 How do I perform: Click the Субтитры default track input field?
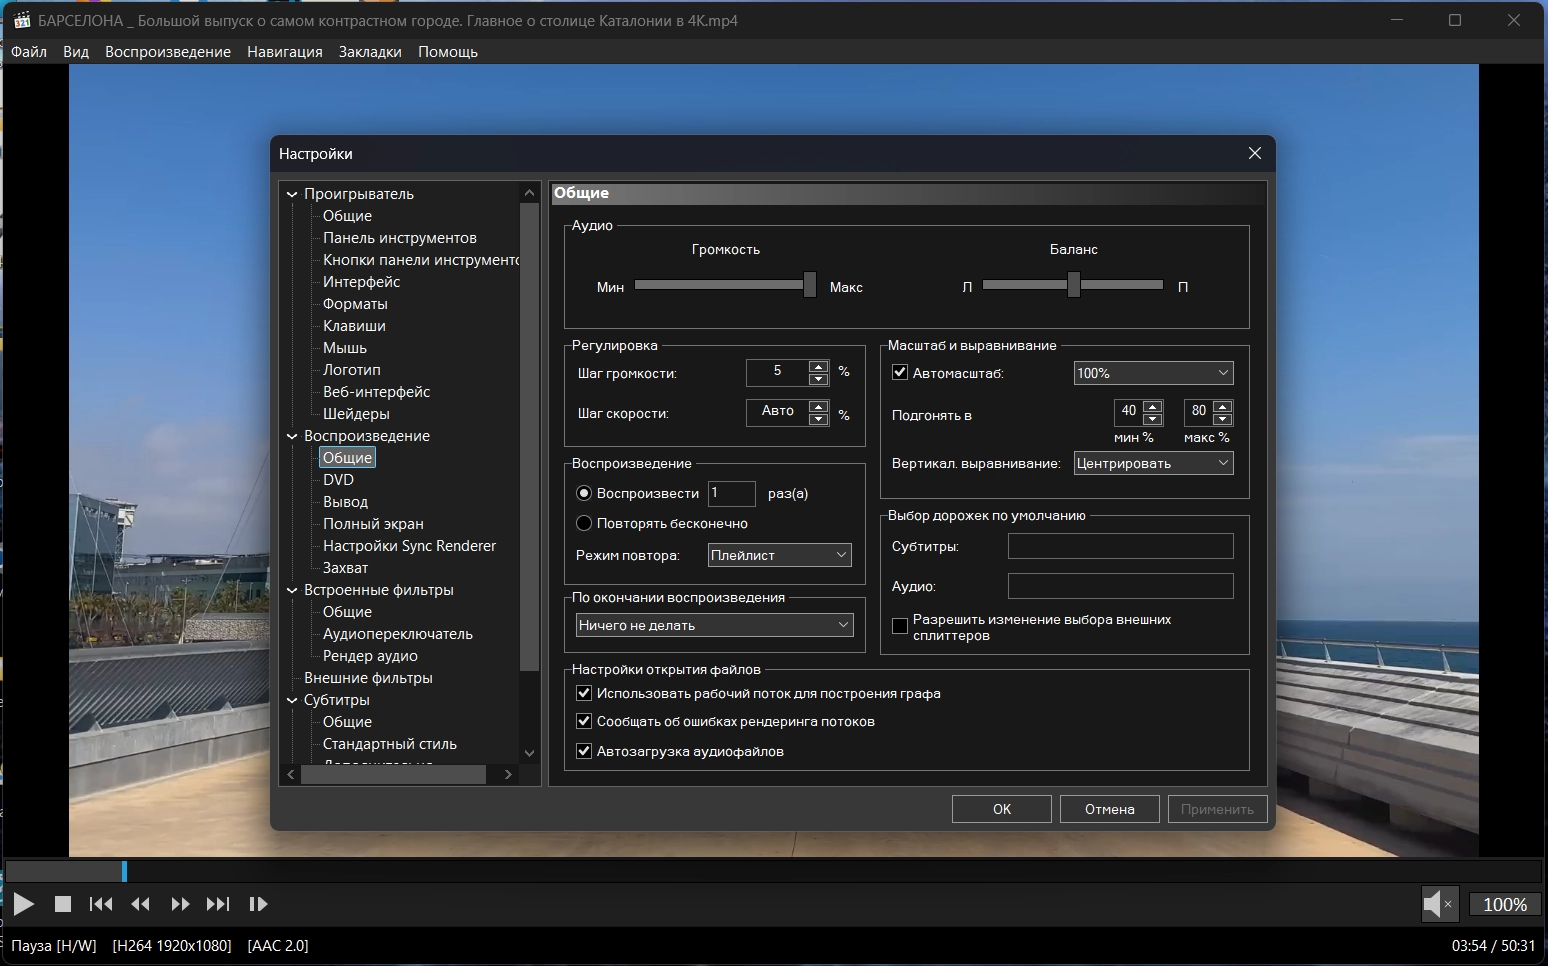point(1120,546)
